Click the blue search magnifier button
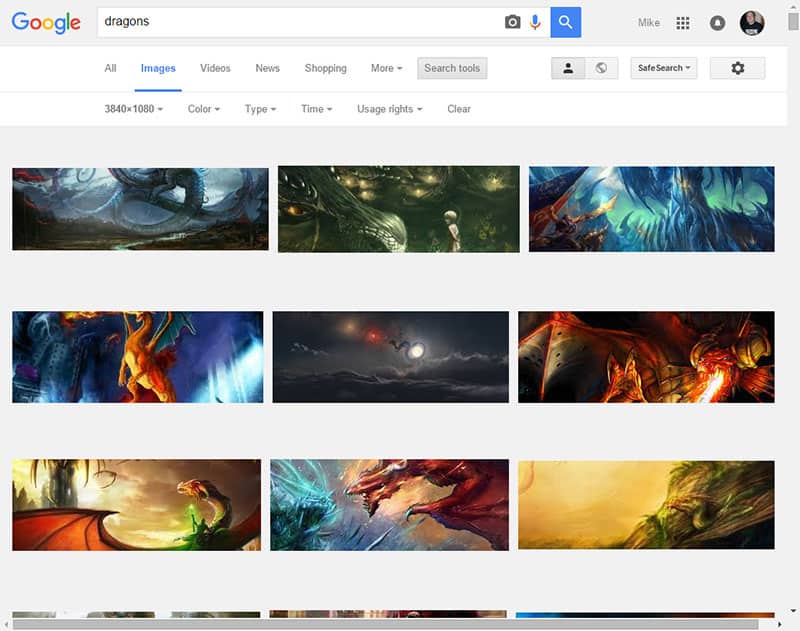800x631 pixels. coord(565,22)
